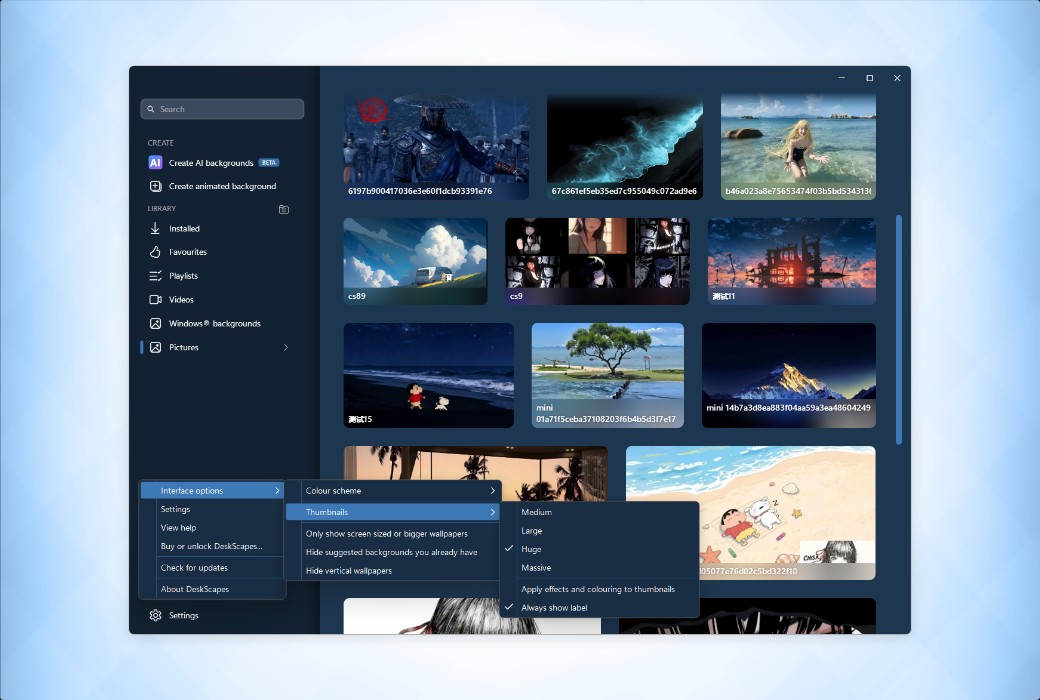This screenshot has width=1040, height=700.
Task: Click the Pictures folder icon in sidebar
Action: tap(155, 348)
